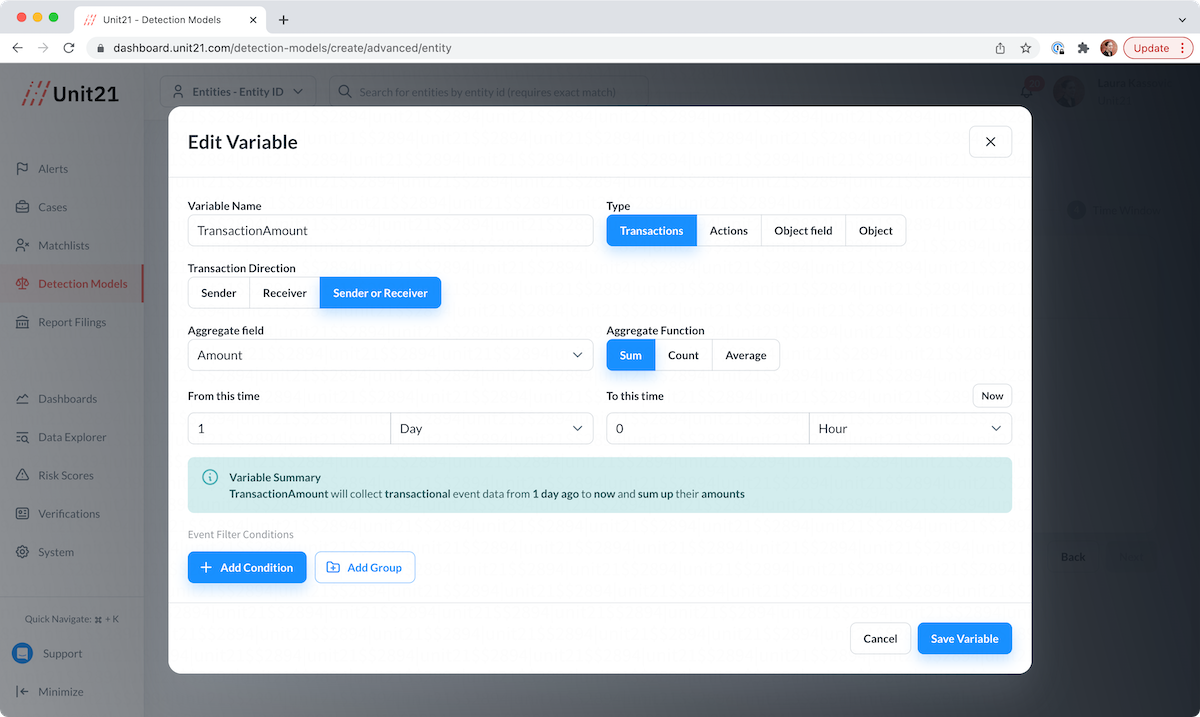The image size is (1200, 717).
Task: Click the Cases briefcase icon
Action: [x=22, y=207]
